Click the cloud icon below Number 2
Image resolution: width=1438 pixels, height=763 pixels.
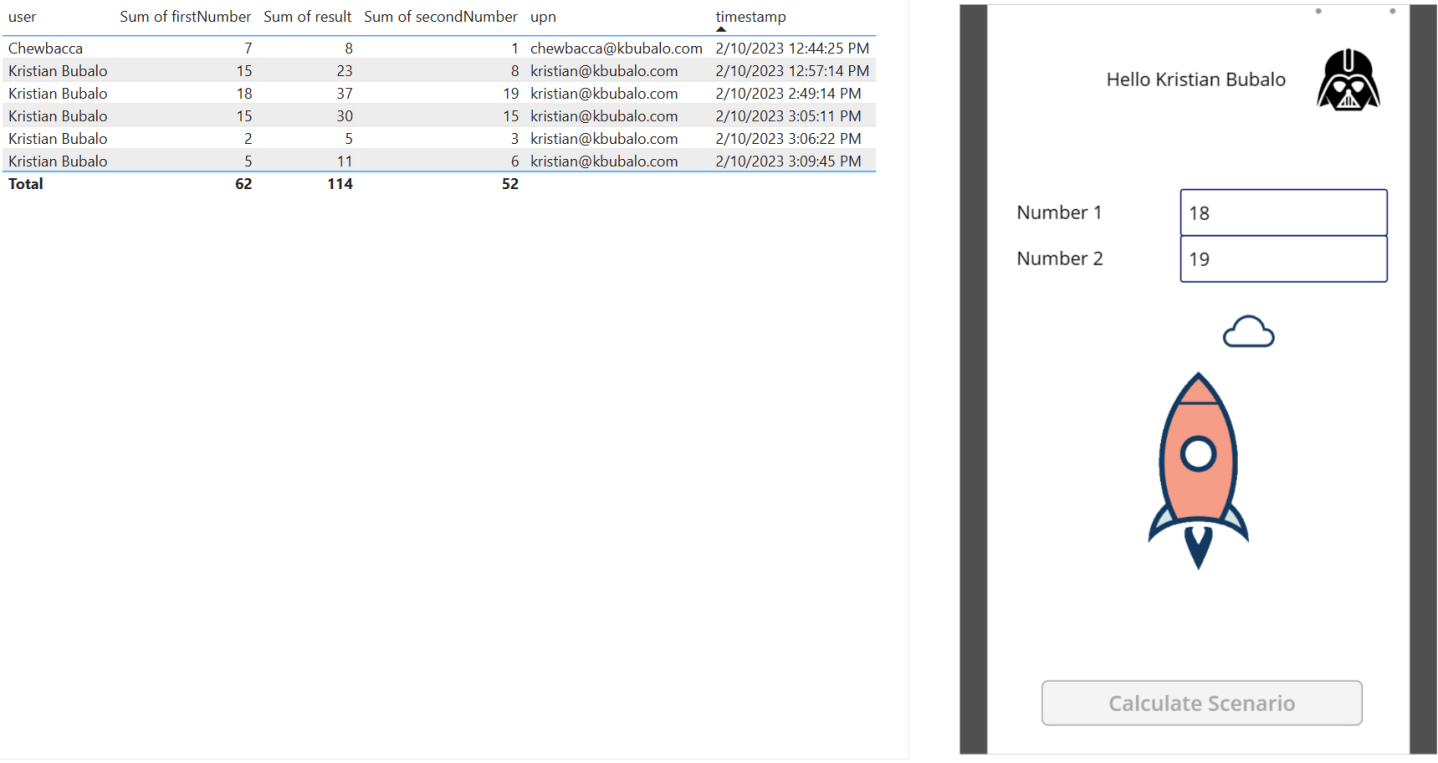[x=1248, y=332]
